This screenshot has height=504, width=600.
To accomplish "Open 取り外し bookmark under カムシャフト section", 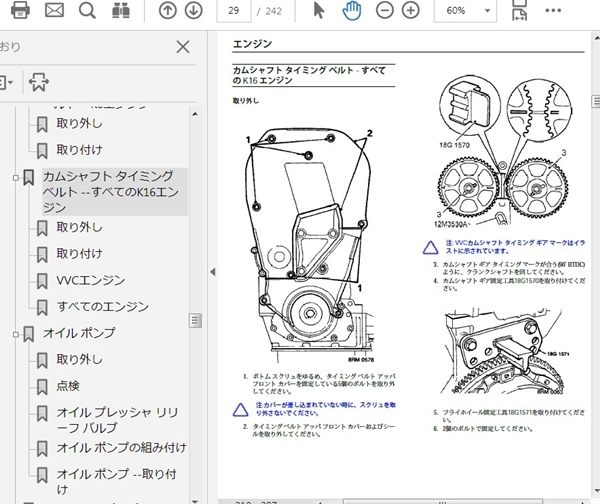I will pyautogui.click(x=79, y=227).
